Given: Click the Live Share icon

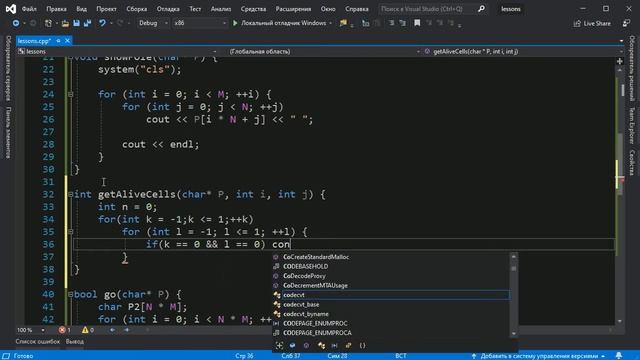Looking at the screenshot, I should [x=577, y=24].
